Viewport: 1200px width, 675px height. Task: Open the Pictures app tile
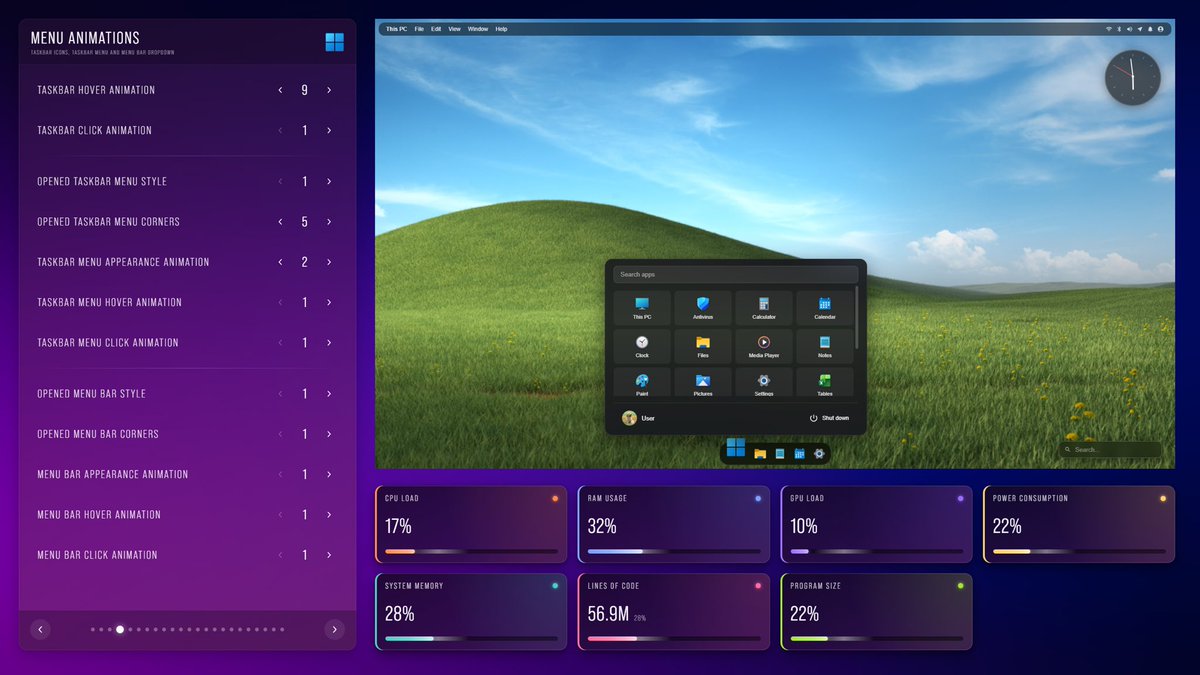pyautogui.click(x=703, y=383)
